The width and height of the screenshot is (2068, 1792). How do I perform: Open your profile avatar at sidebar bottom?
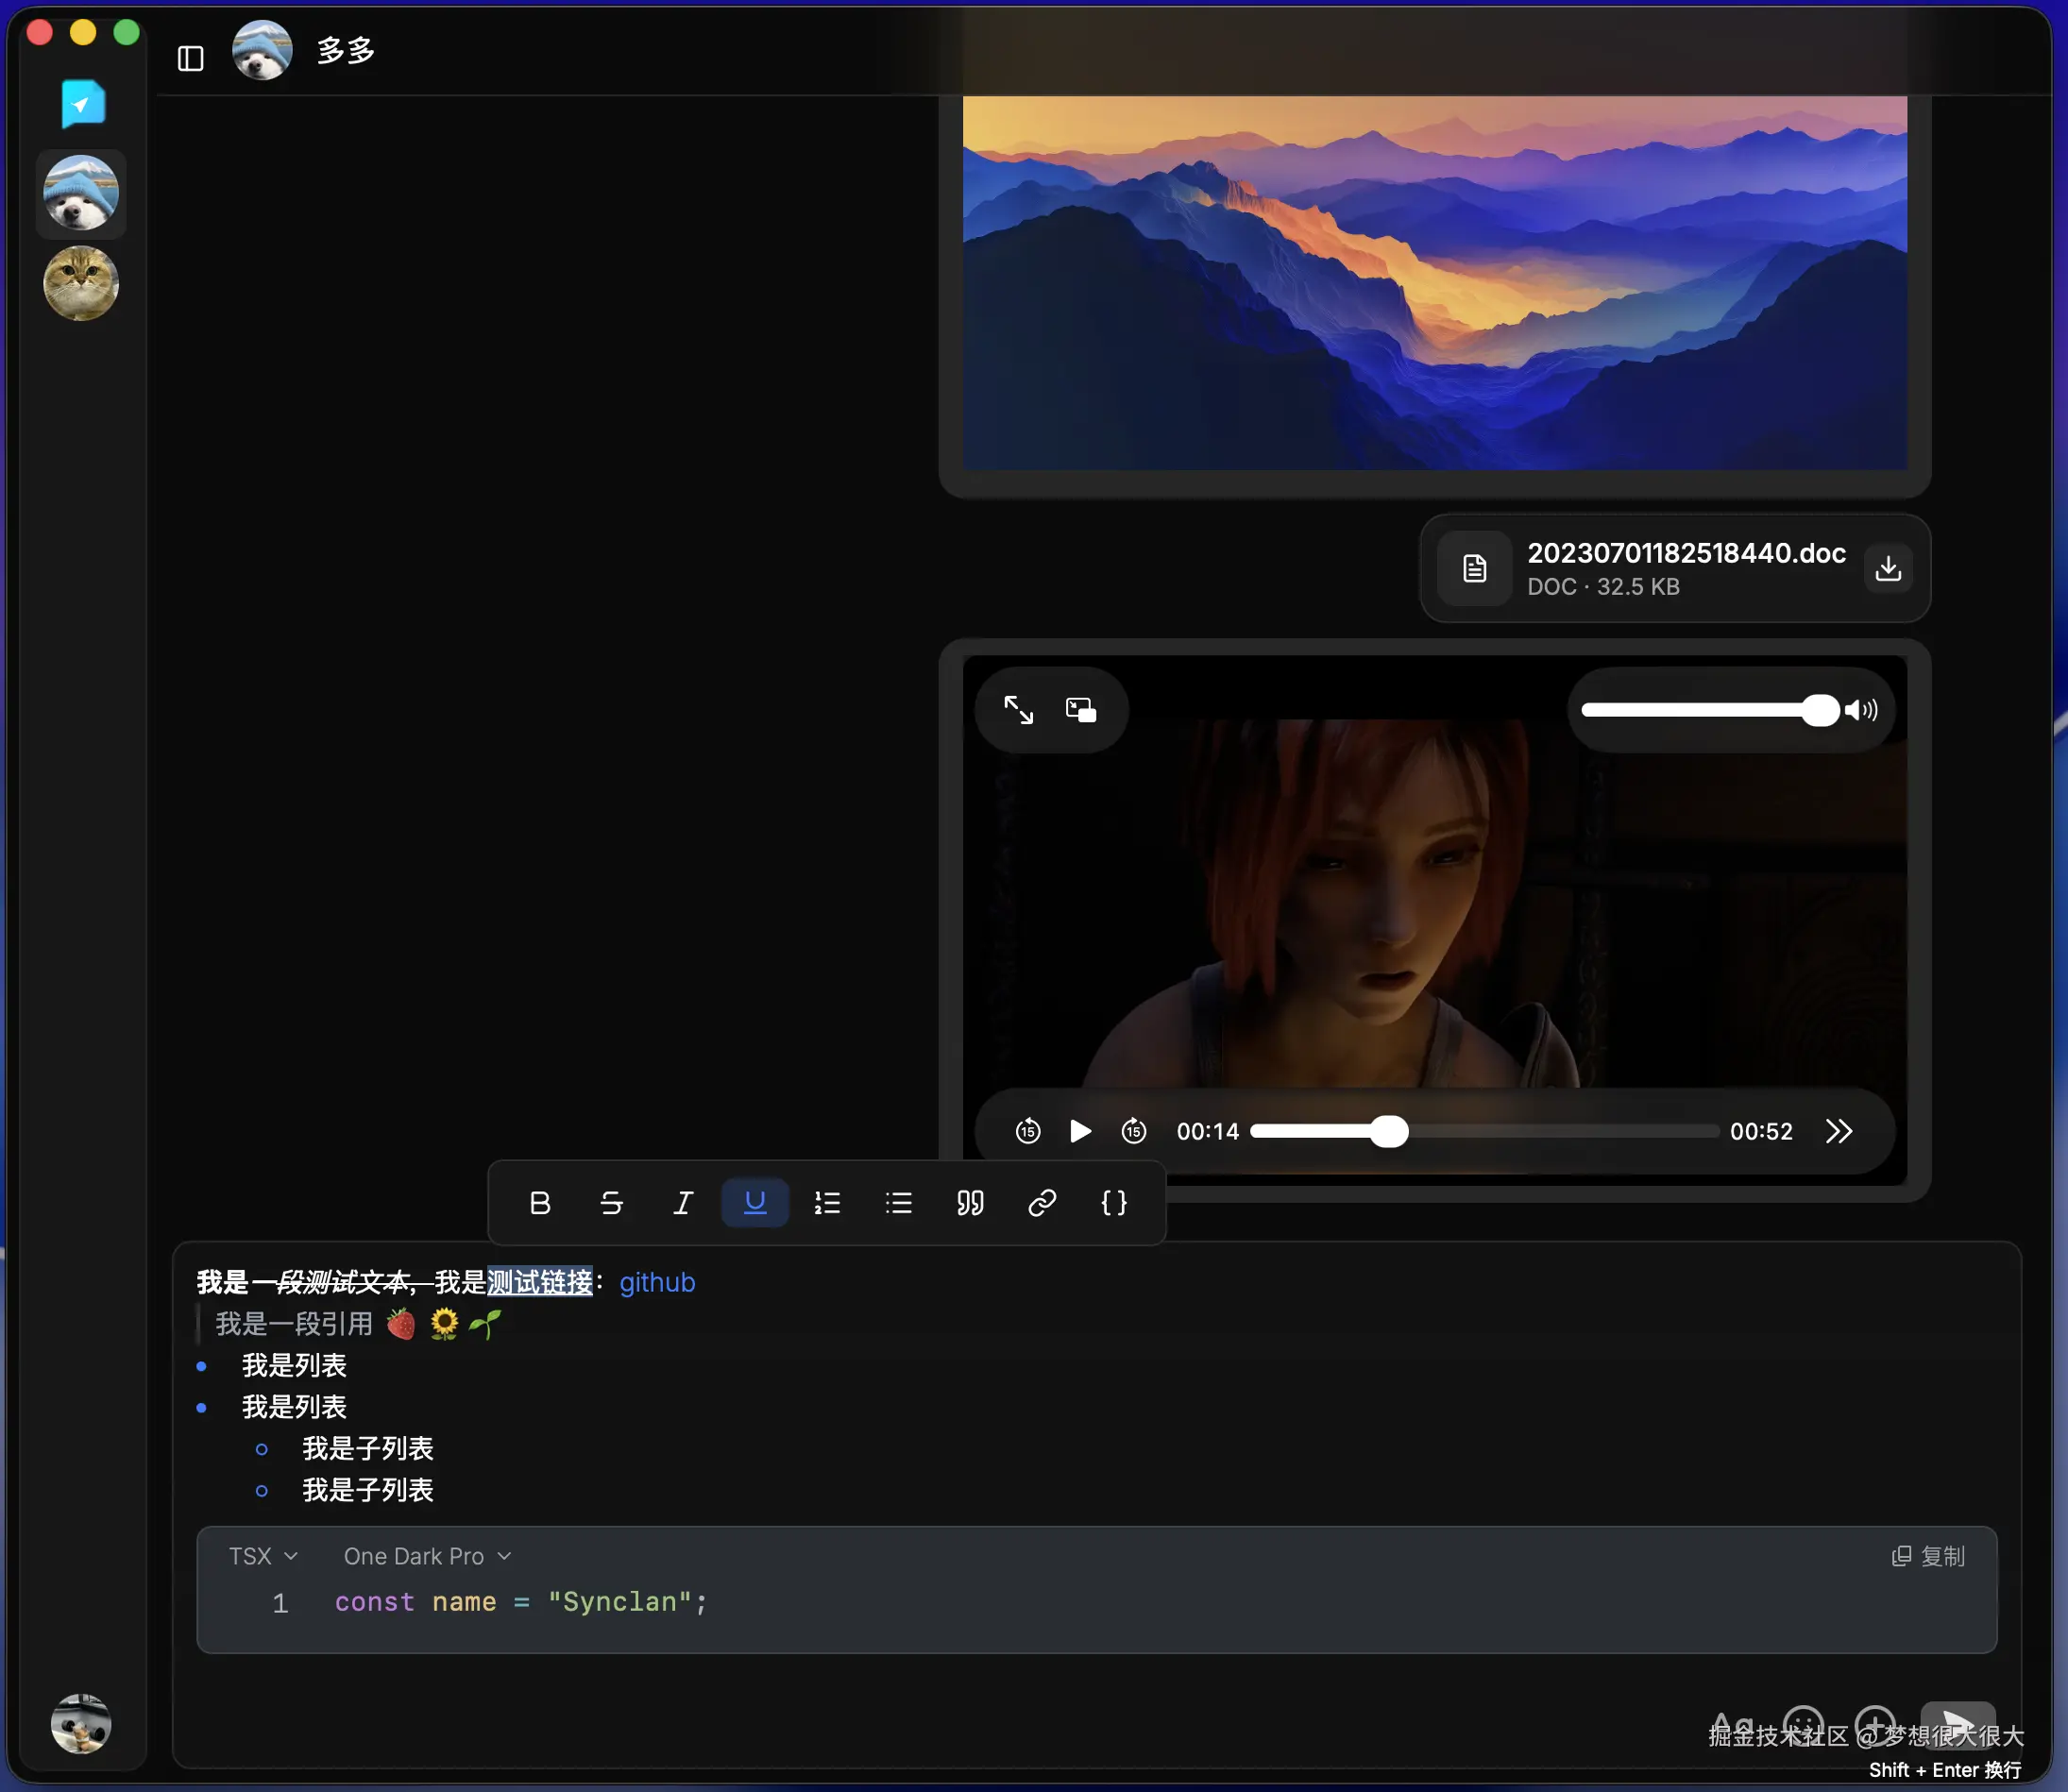[x=81, y=1723]
